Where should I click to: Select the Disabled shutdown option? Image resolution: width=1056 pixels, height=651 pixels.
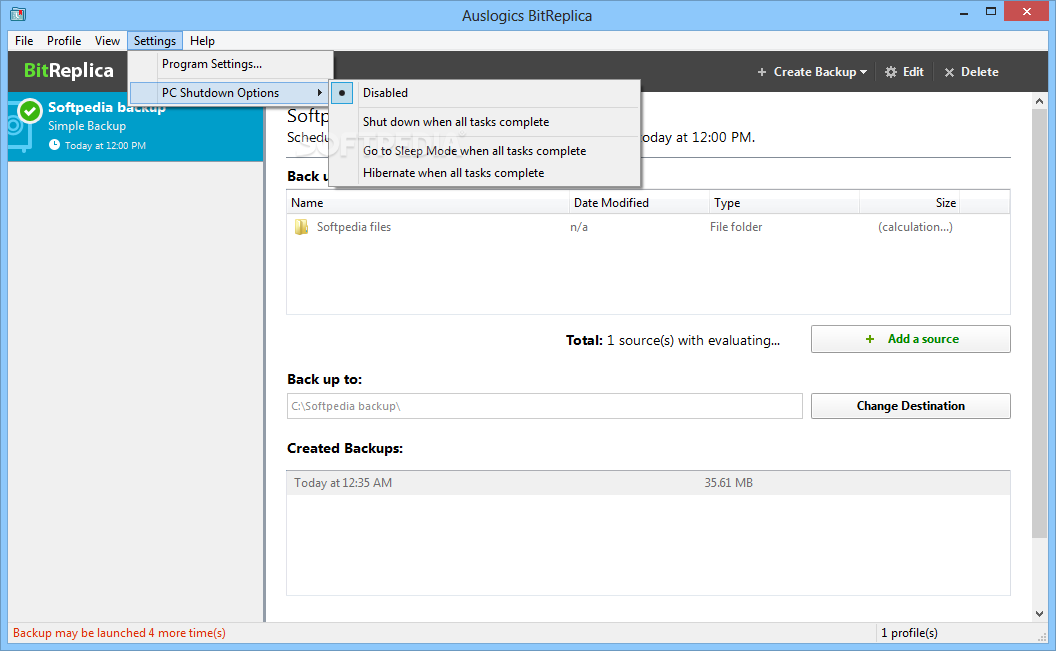(485, 93)
